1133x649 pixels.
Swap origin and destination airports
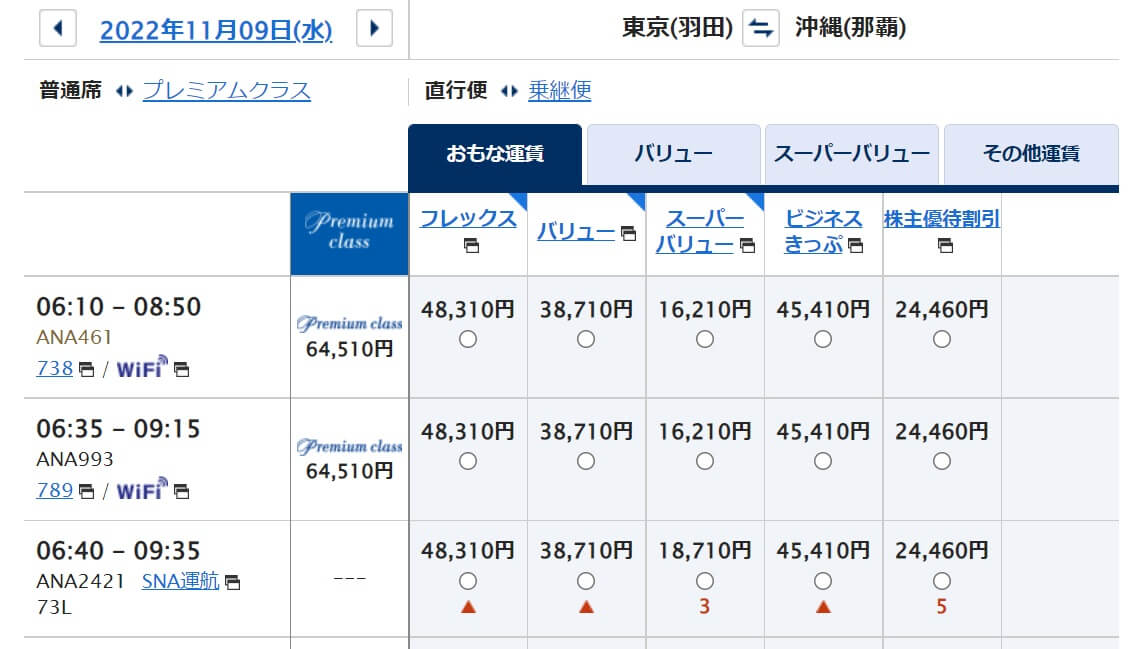click(x=760, y=29)
